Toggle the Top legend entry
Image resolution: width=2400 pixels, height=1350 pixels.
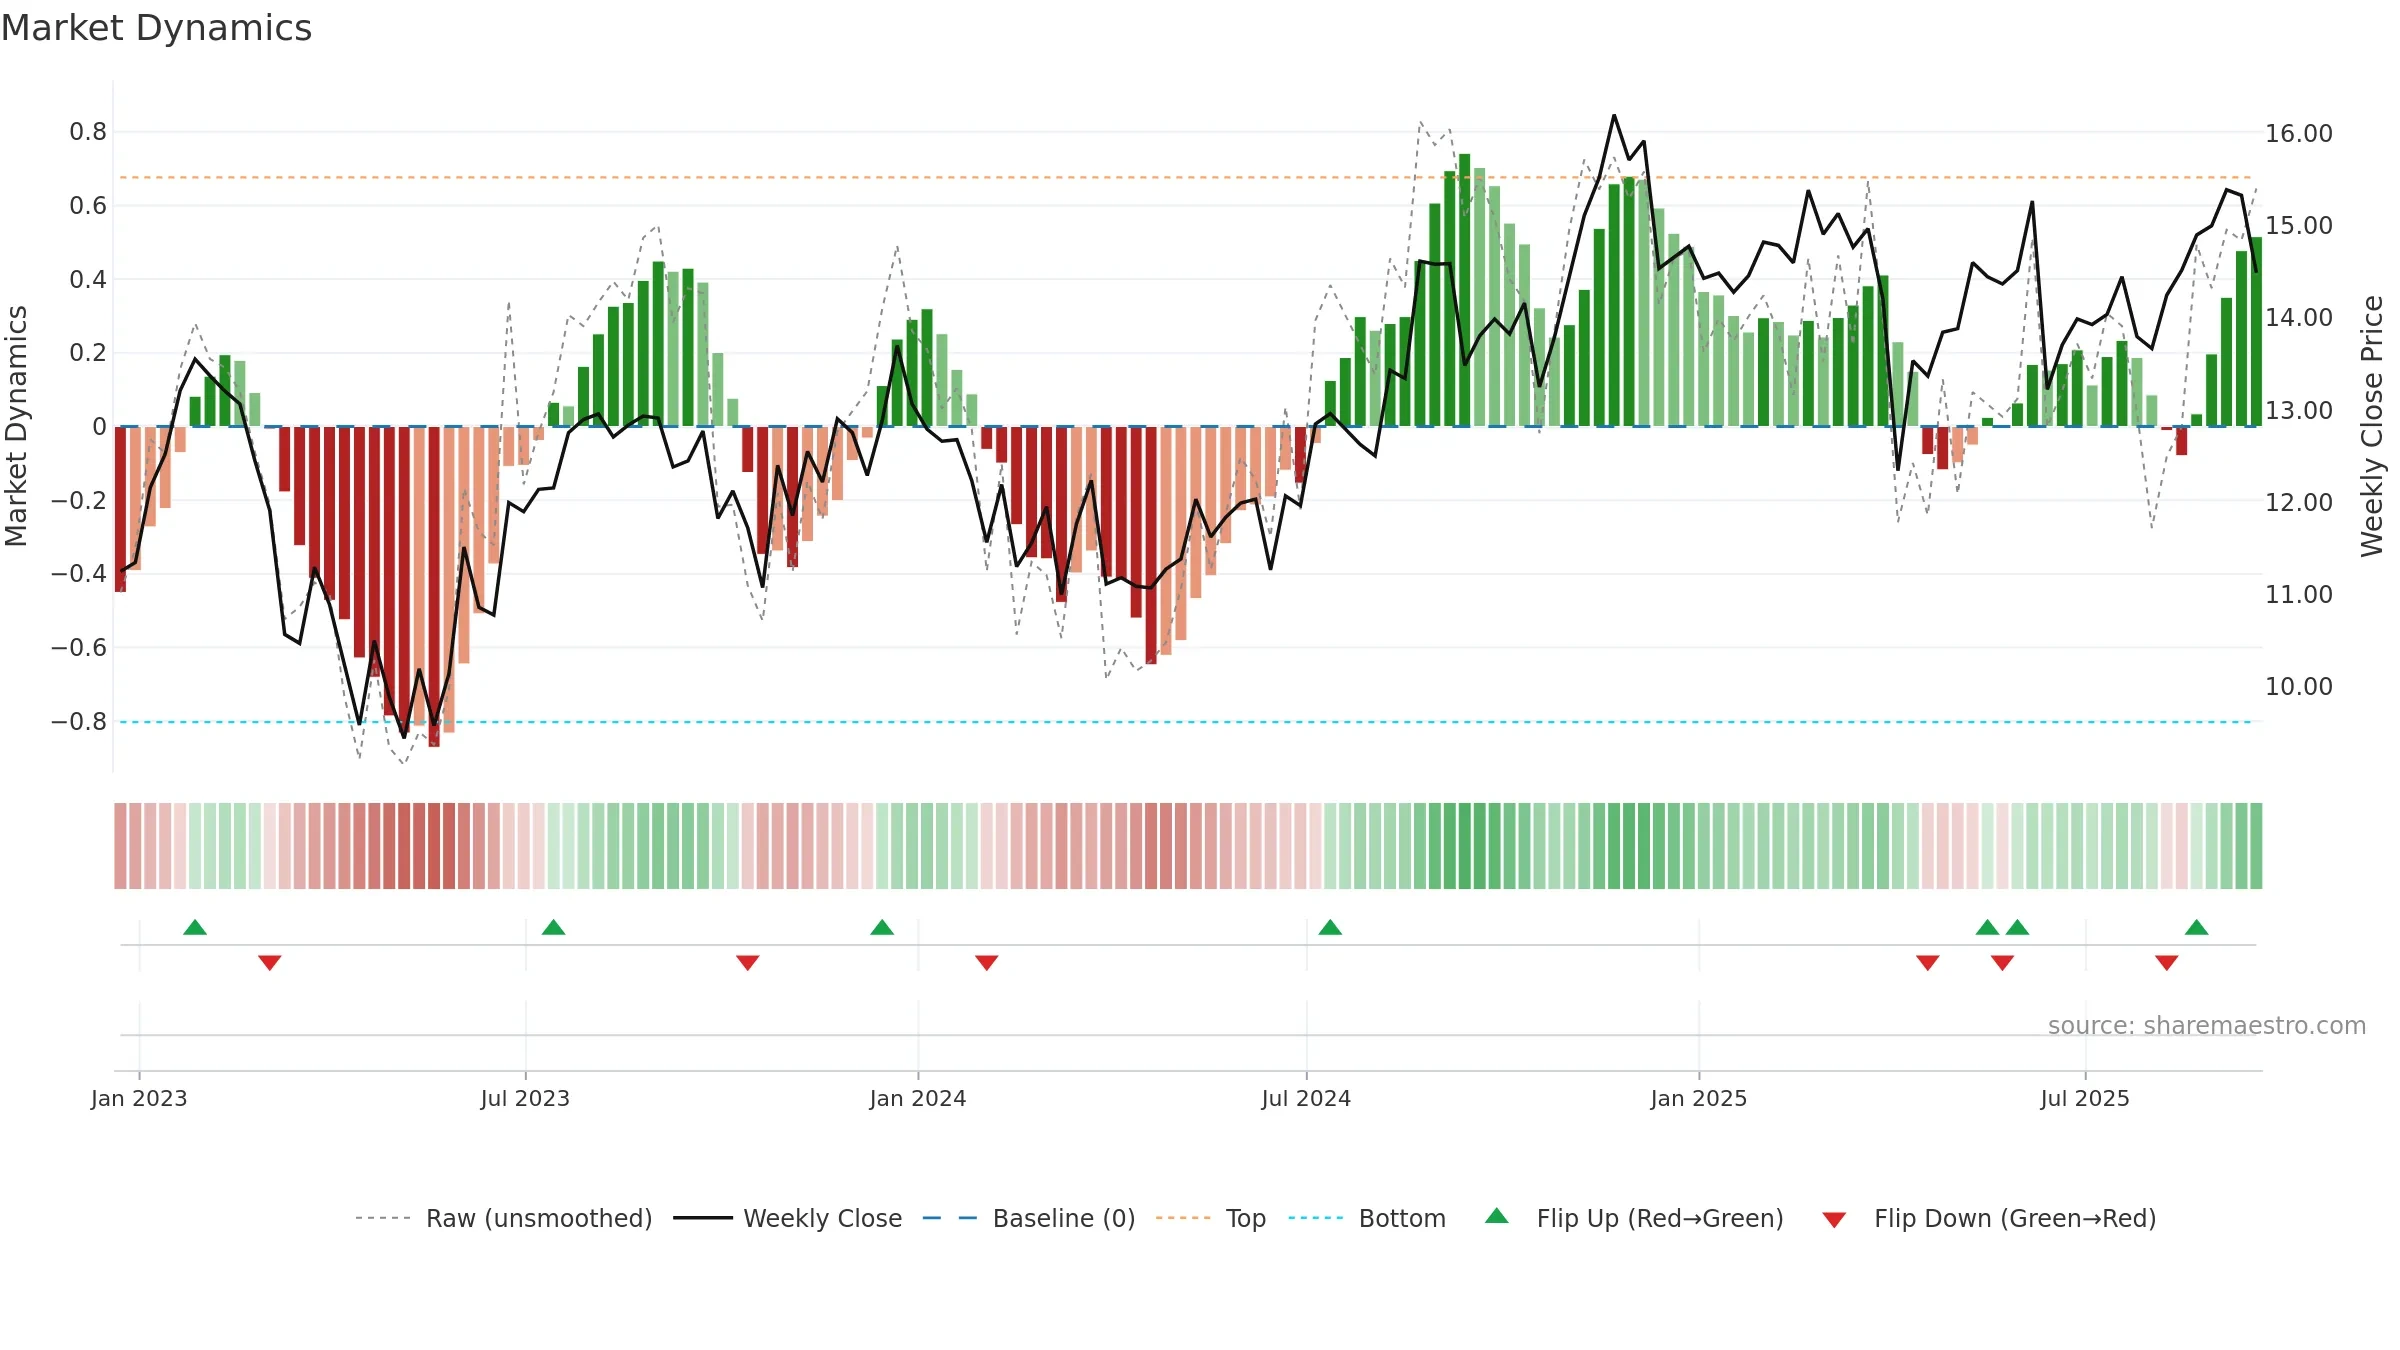point(1211,1218)
